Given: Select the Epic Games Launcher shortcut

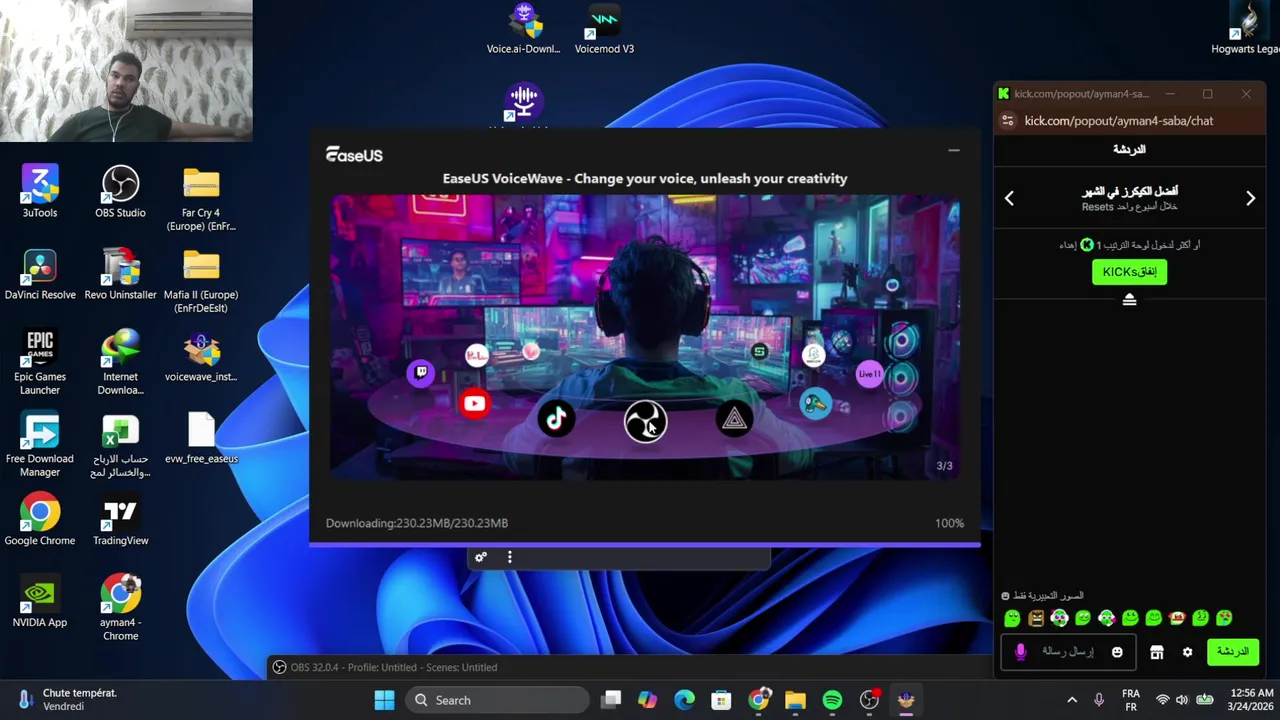Looking at the screenshot, I should pos(40,362).
